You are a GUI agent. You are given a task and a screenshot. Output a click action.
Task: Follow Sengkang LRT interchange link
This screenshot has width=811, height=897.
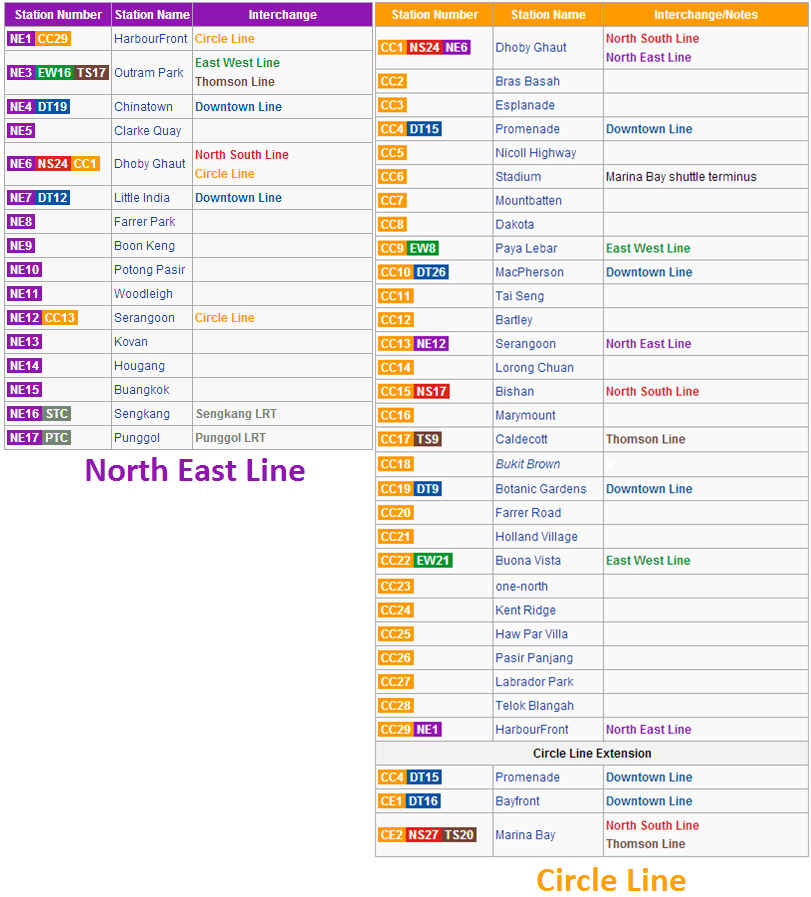(x=236, y=414)
